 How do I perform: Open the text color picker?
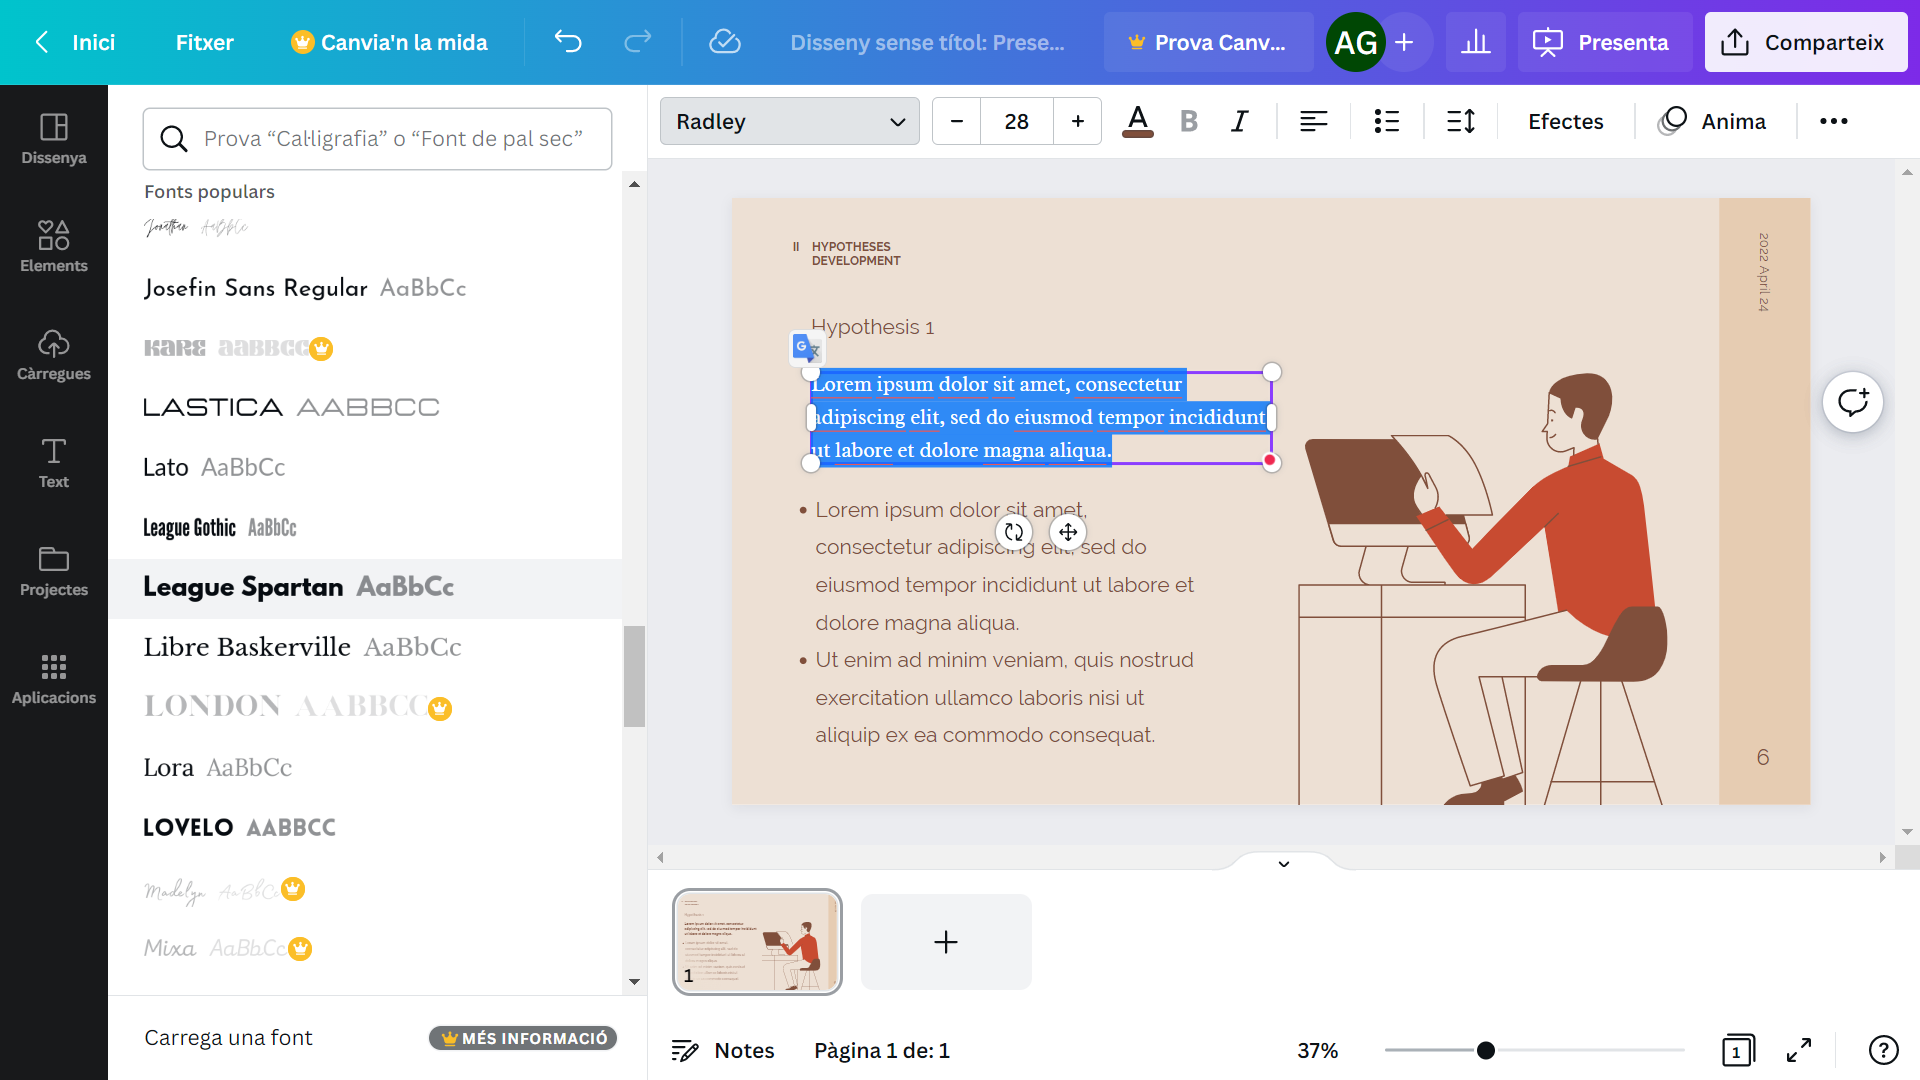tap(1137, 121)
